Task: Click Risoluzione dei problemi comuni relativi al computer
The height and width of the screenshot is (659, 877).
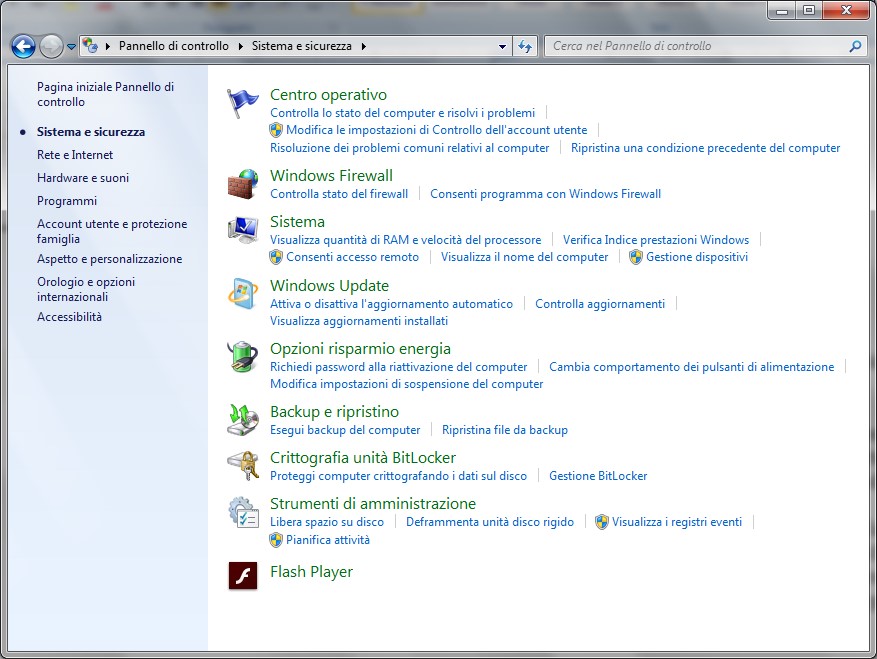Action: (409, 148)
